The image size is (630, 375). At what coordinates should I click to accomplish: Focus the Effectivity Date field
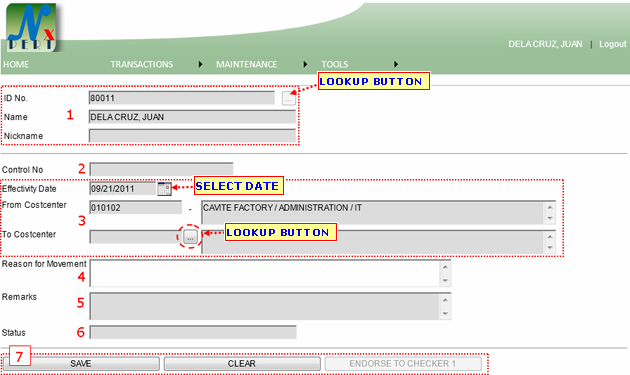click(123, 189)
